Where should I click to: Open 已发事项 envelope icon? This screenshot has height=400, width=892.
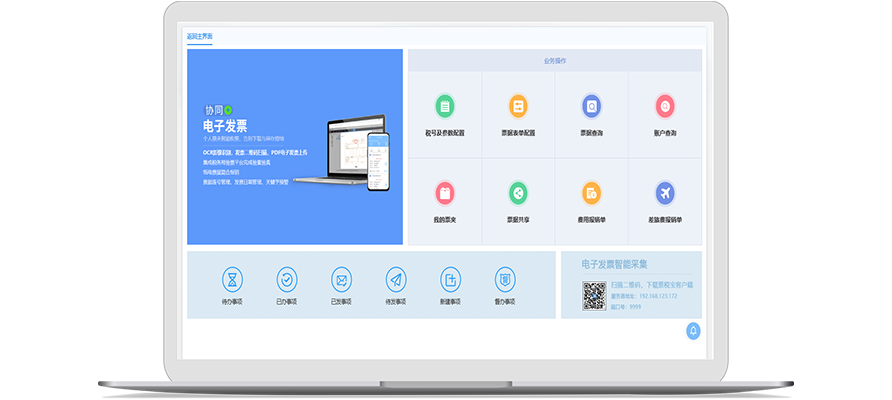[341, 279]
